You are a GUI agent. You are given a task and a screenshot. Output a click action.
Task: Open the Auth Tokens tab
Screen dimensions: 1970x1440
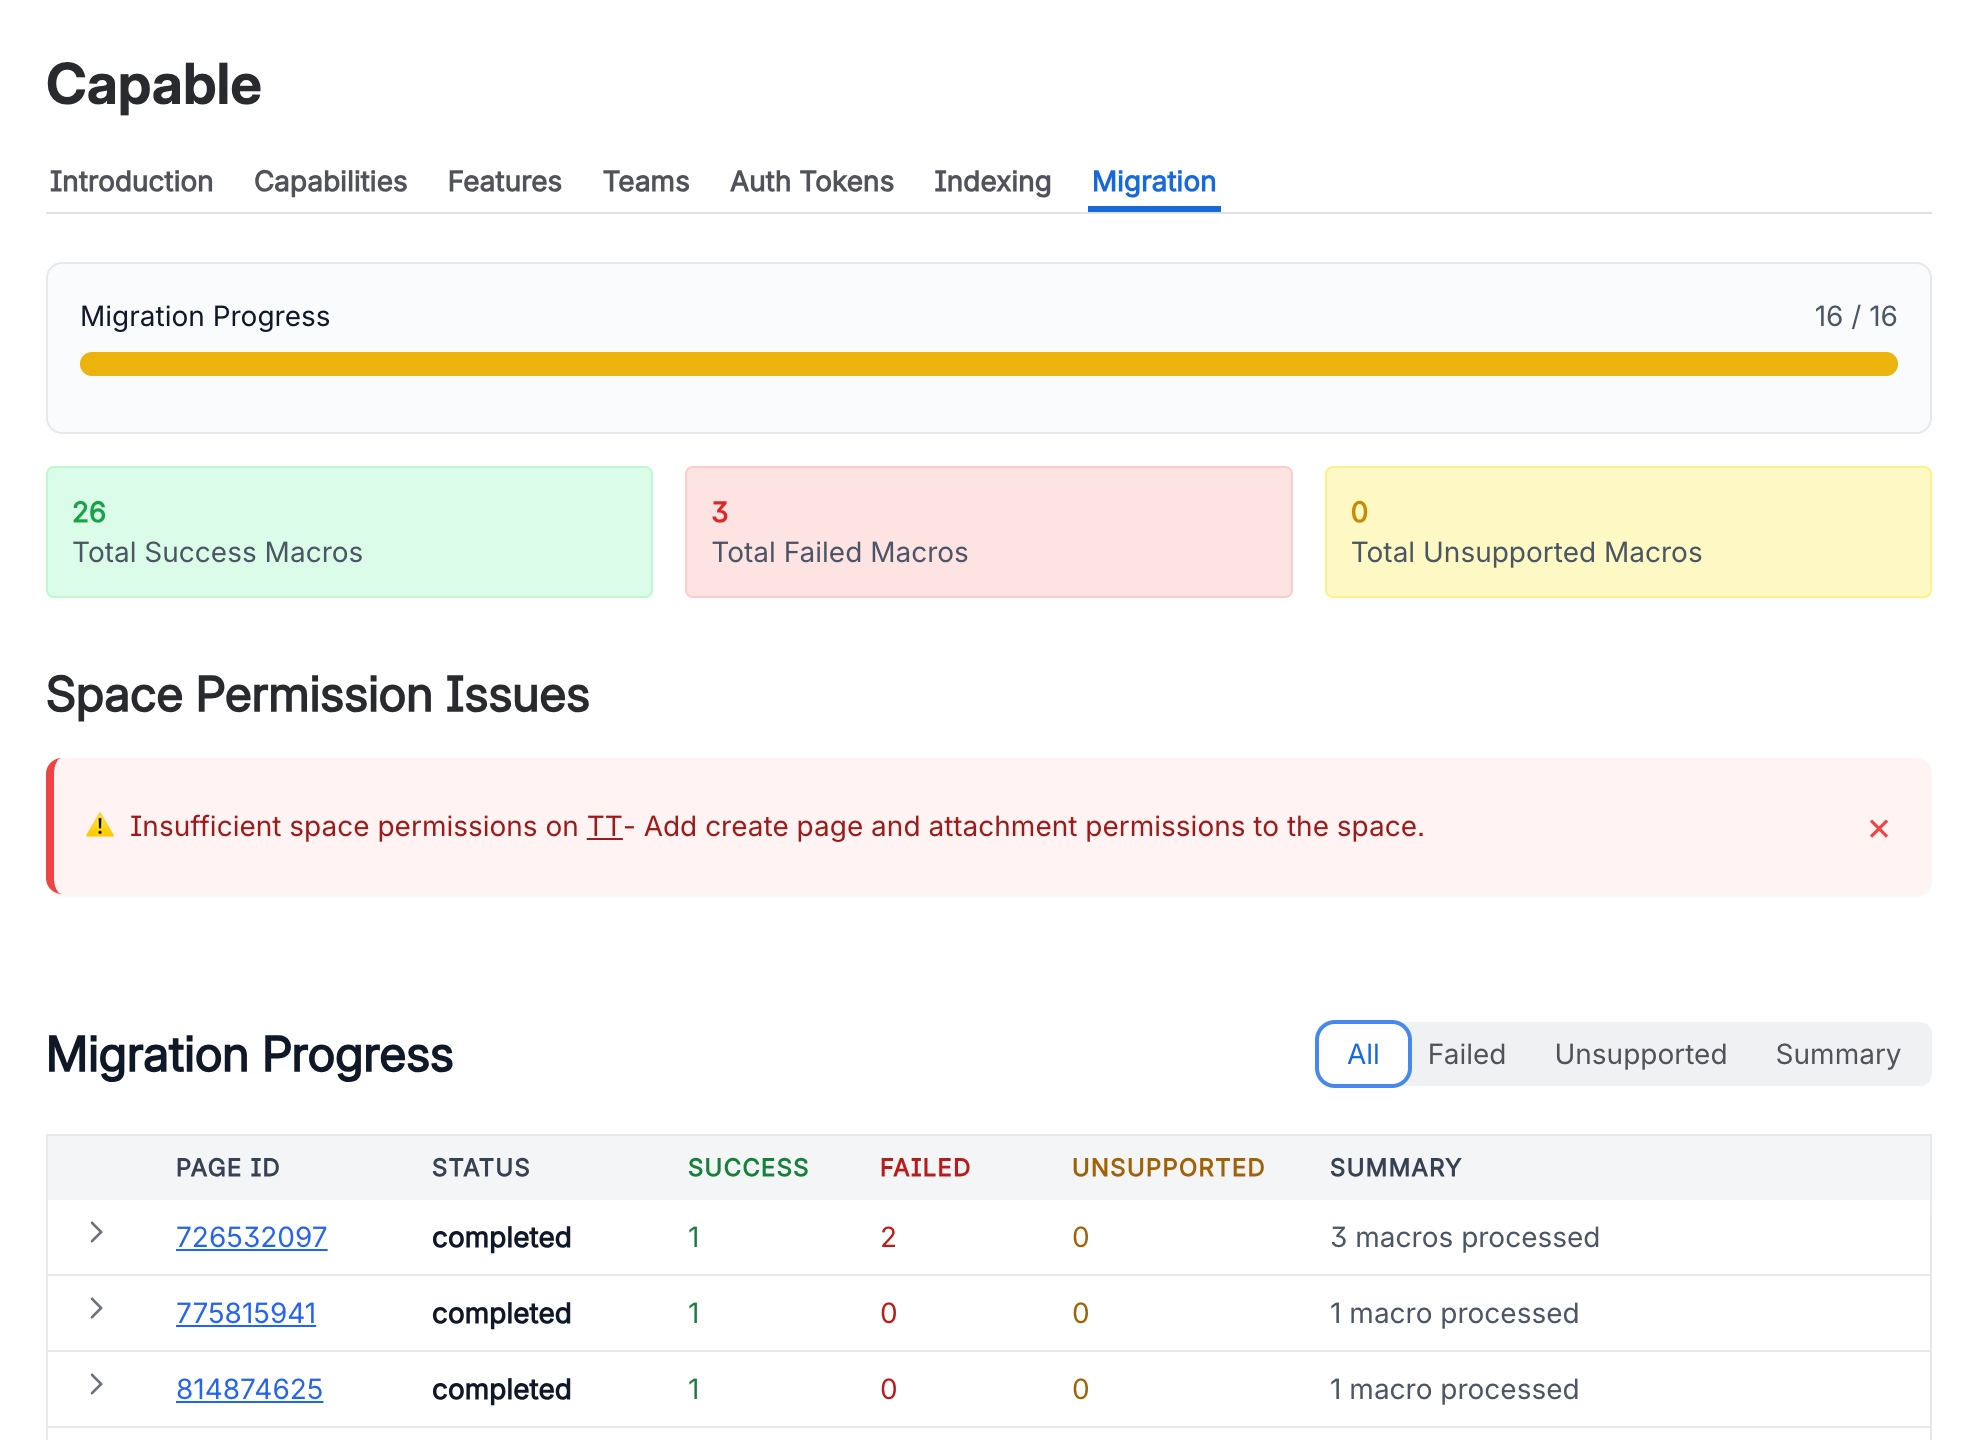pos(810,182)
